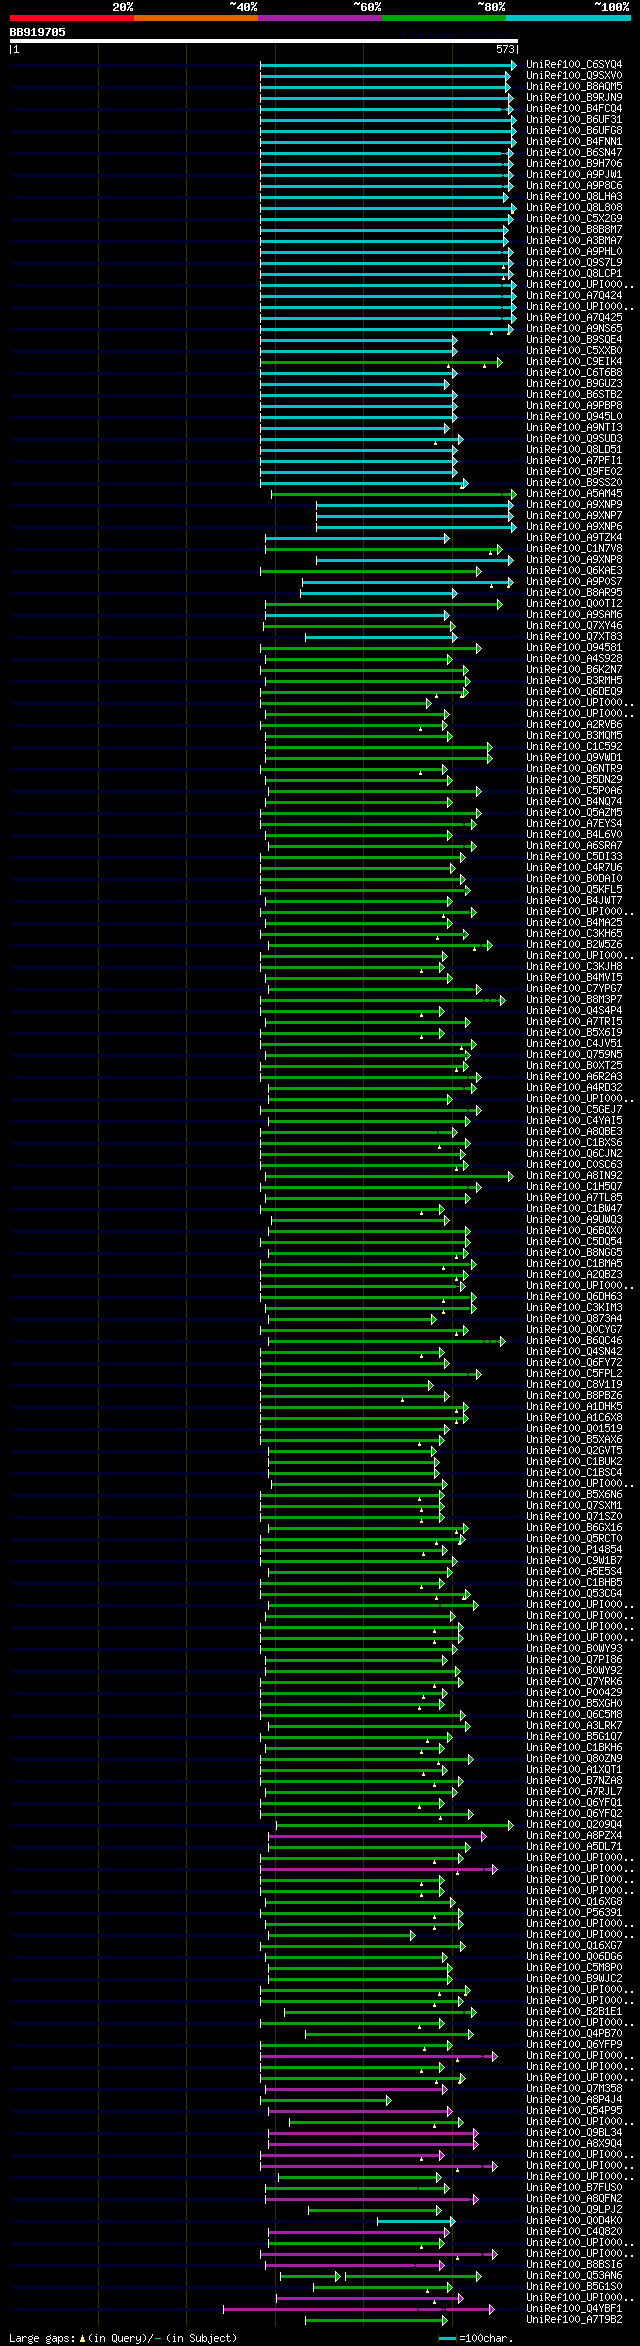640x2346 pixels.
Task: Click UniRef100_B9SS20 label
Action: pos(574,483)
